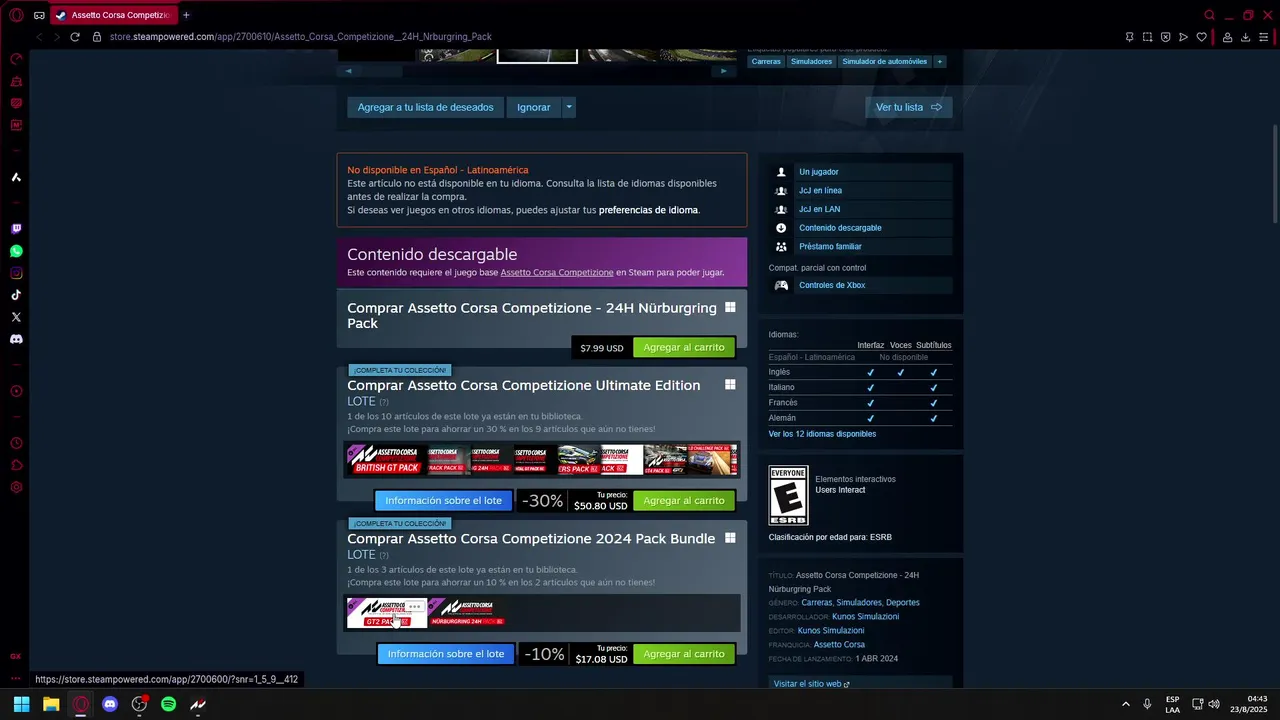Screen dimensions: 1280x720
Task: Open the ad blocker shield icon
Action: click(1165, 37)
